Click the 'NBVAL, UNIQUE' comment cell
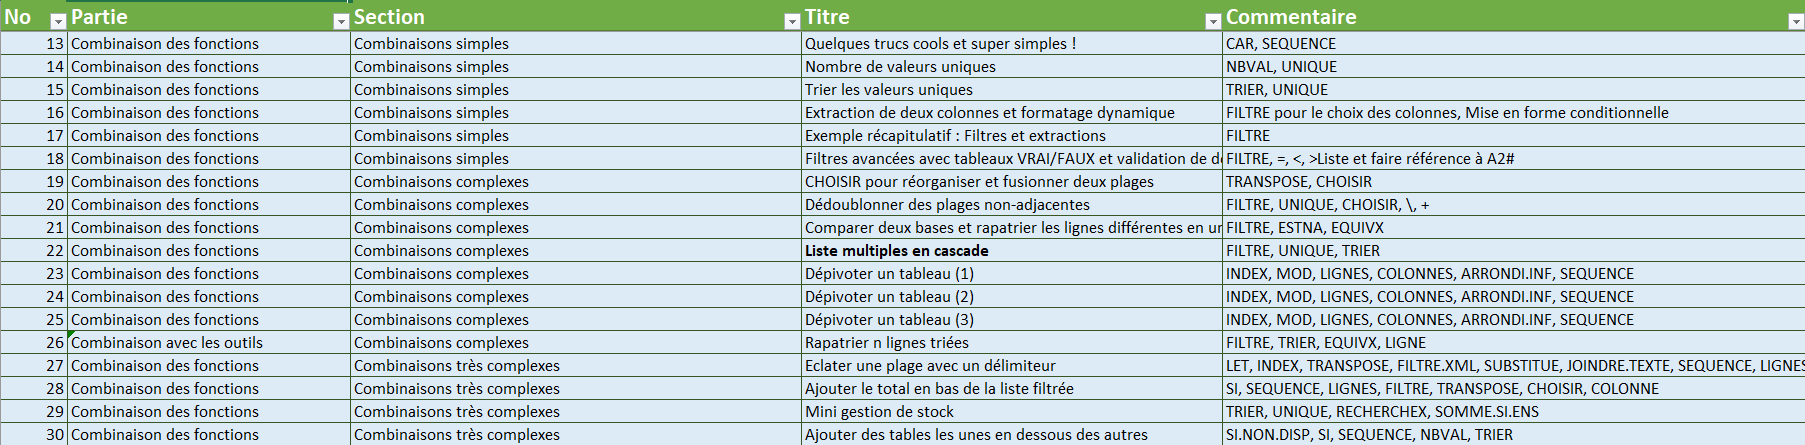 click(1514, 66)
